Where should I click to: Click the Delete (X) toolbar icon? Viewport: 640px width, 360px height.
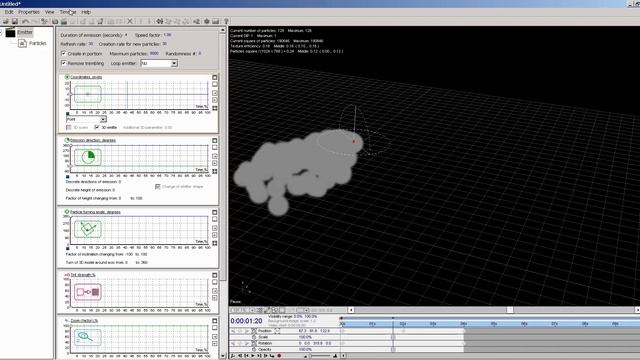(130, 22)
